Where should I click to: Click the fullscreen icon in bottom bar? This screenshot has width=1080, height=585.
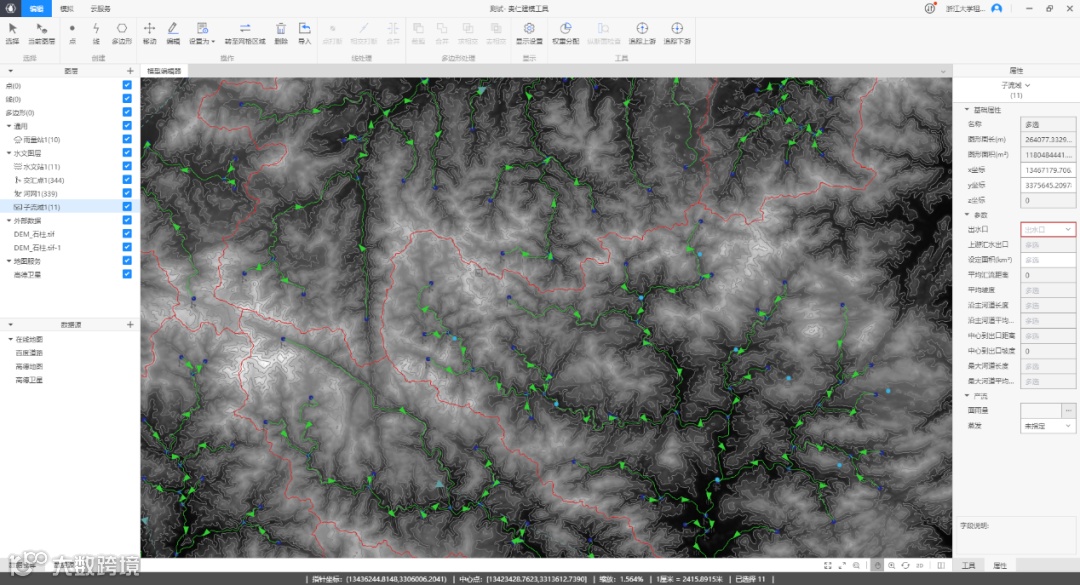coord(828,565)
